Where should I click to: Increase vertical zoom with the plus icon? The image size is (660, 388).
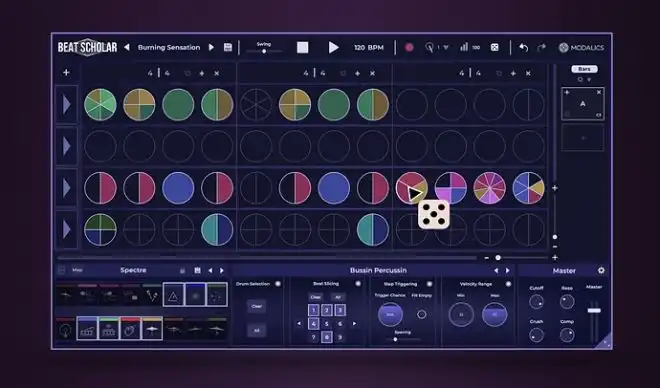click(555, 188)
